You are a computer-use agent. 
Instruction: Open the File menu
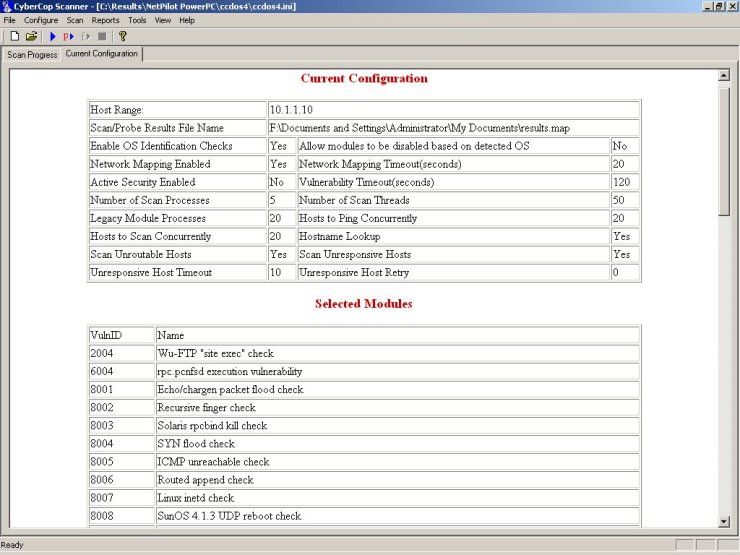(x=9, y=20)
